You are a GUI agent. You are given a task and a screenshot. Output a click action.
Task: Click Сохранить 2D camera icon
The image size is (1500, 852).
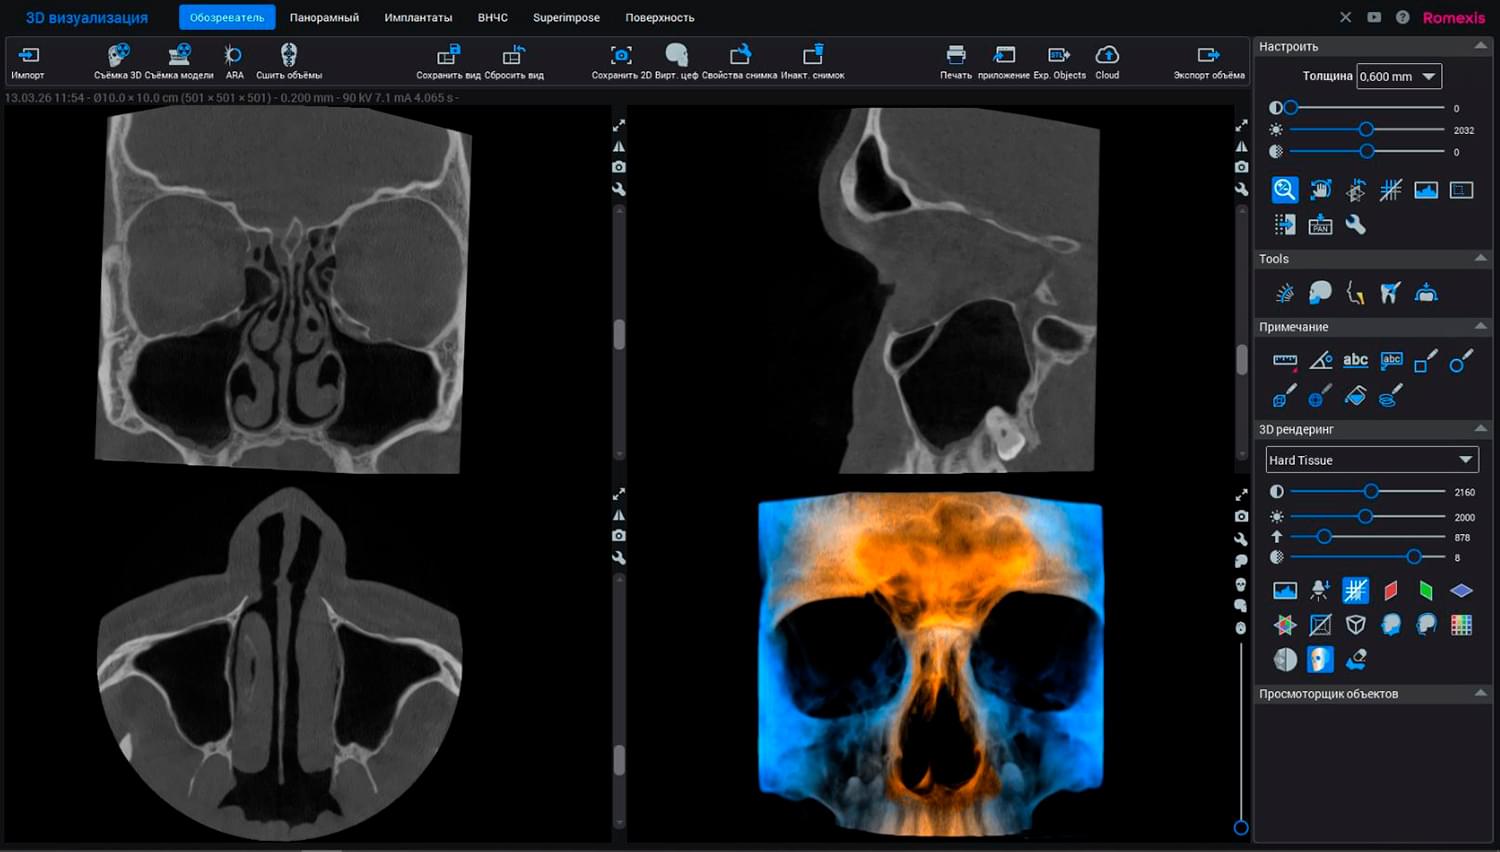(621, 56)
